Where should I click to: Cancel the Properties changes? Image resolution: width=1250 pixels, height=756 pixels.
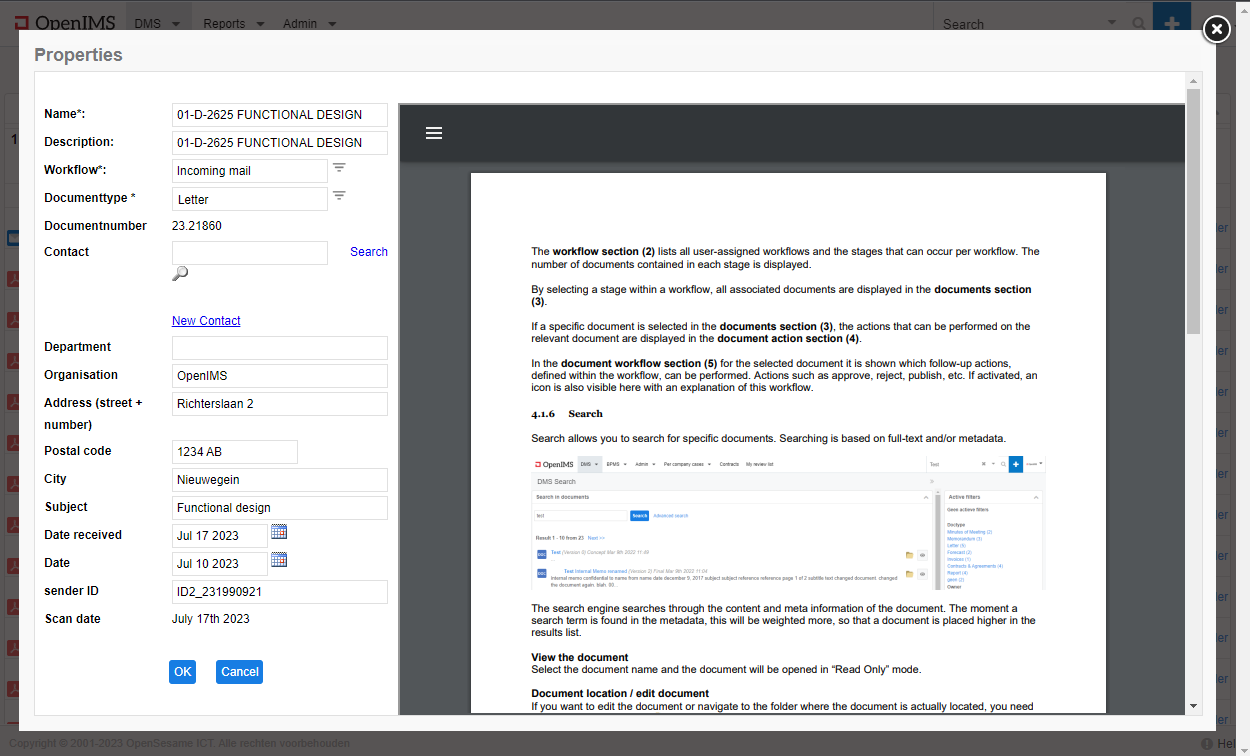pyautogui.click(x=239, y=672)
